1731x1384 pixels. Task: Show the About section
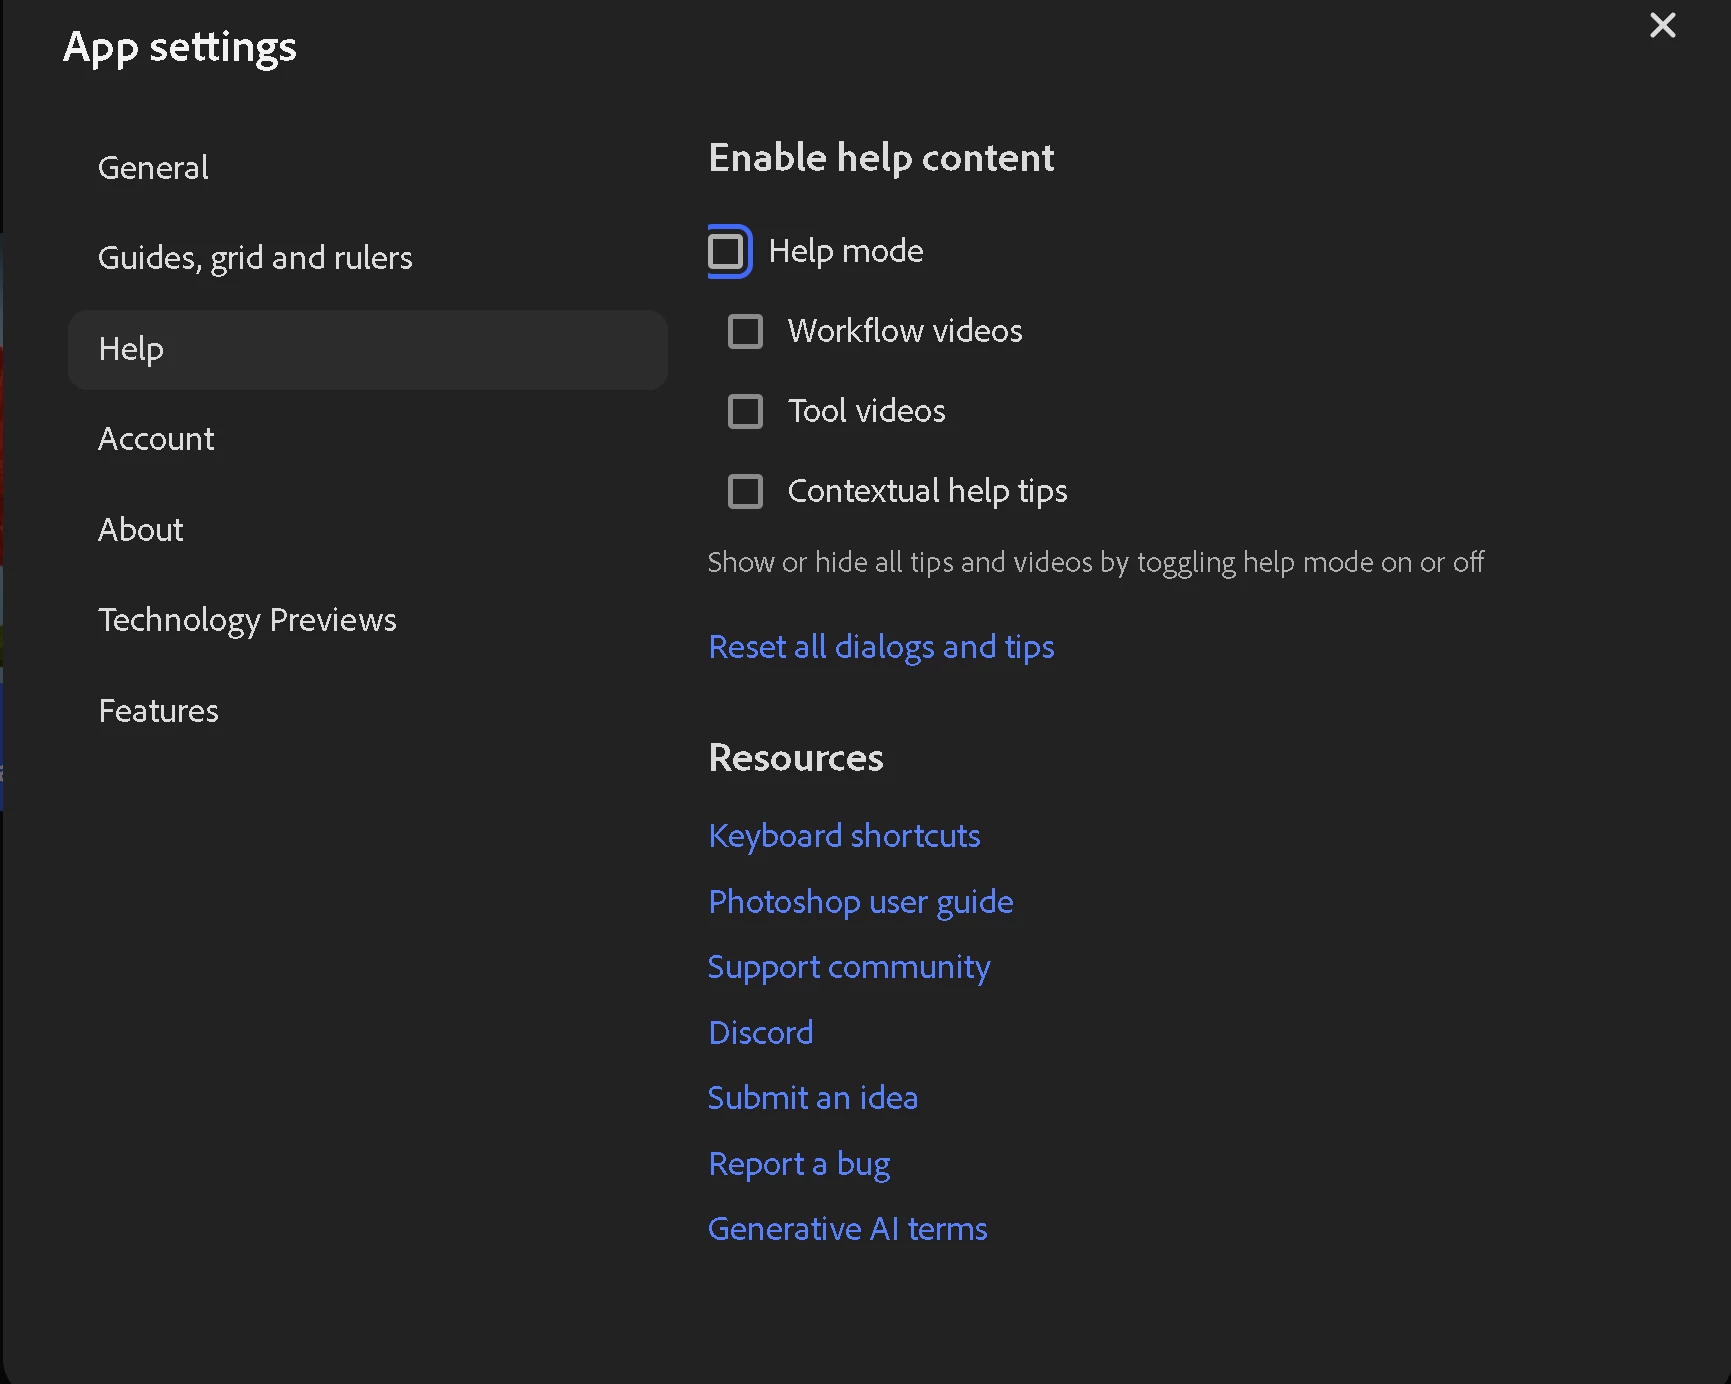pos(141,530)
